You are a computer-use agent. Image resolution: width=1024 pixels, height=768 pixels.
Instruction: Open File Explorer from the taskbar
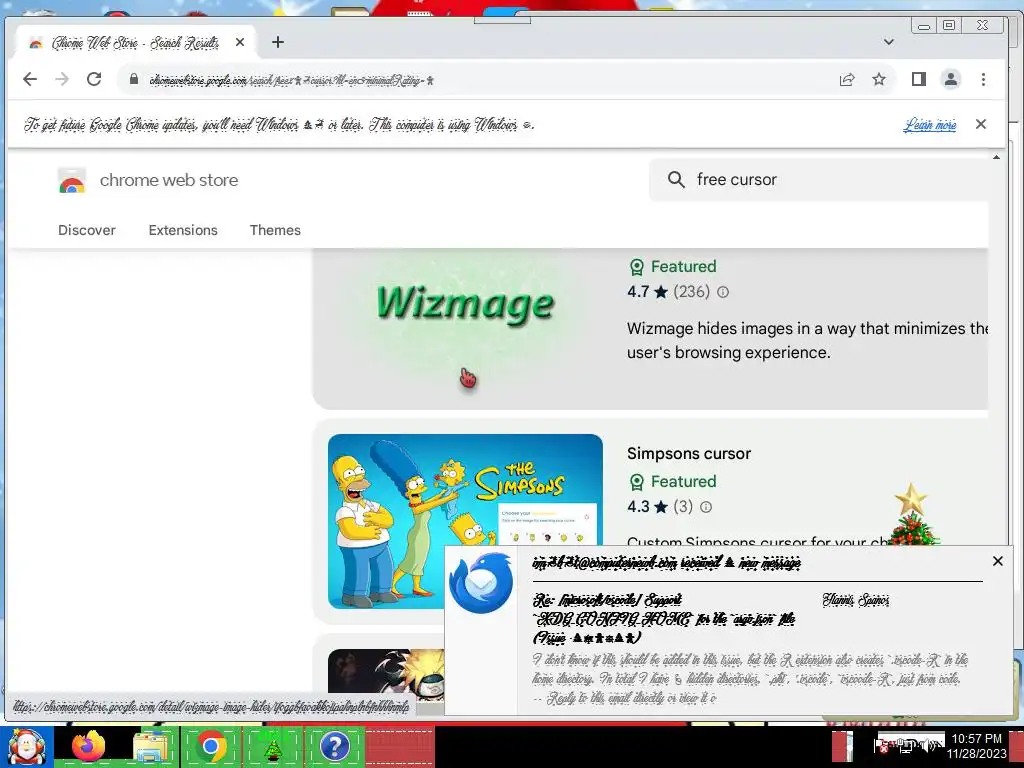150,746
